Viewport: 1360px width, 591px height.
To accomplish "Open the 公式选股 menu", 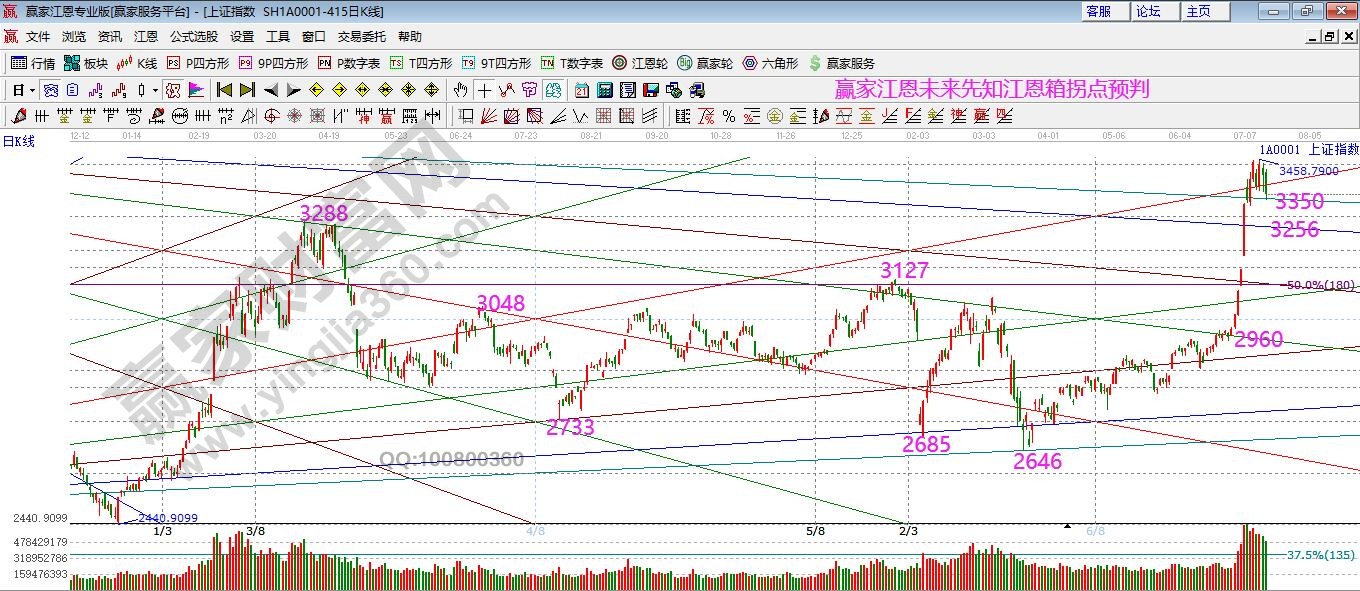I will 193,36.
